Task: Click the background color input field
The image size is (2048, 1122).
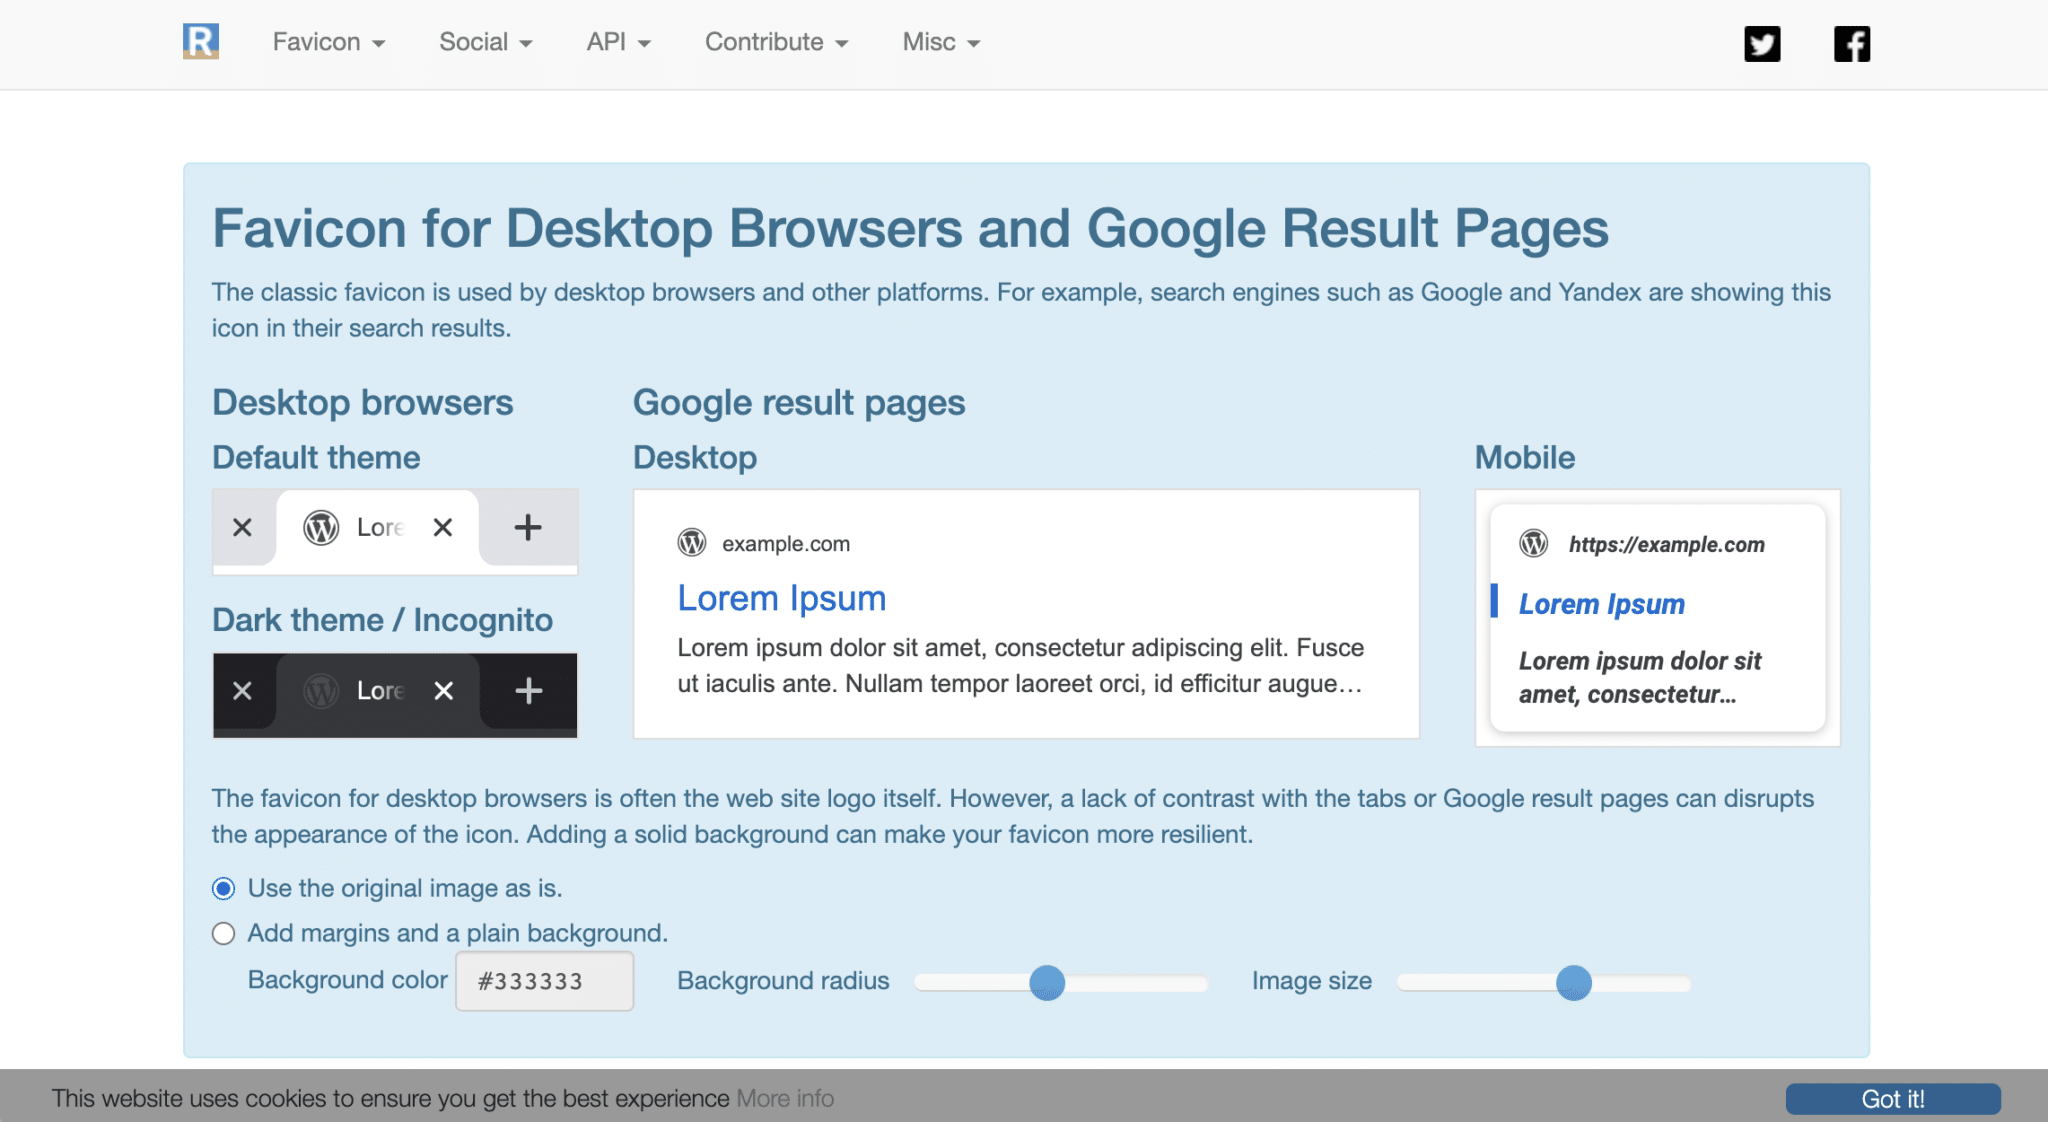Action: click(x=544, y=981)
